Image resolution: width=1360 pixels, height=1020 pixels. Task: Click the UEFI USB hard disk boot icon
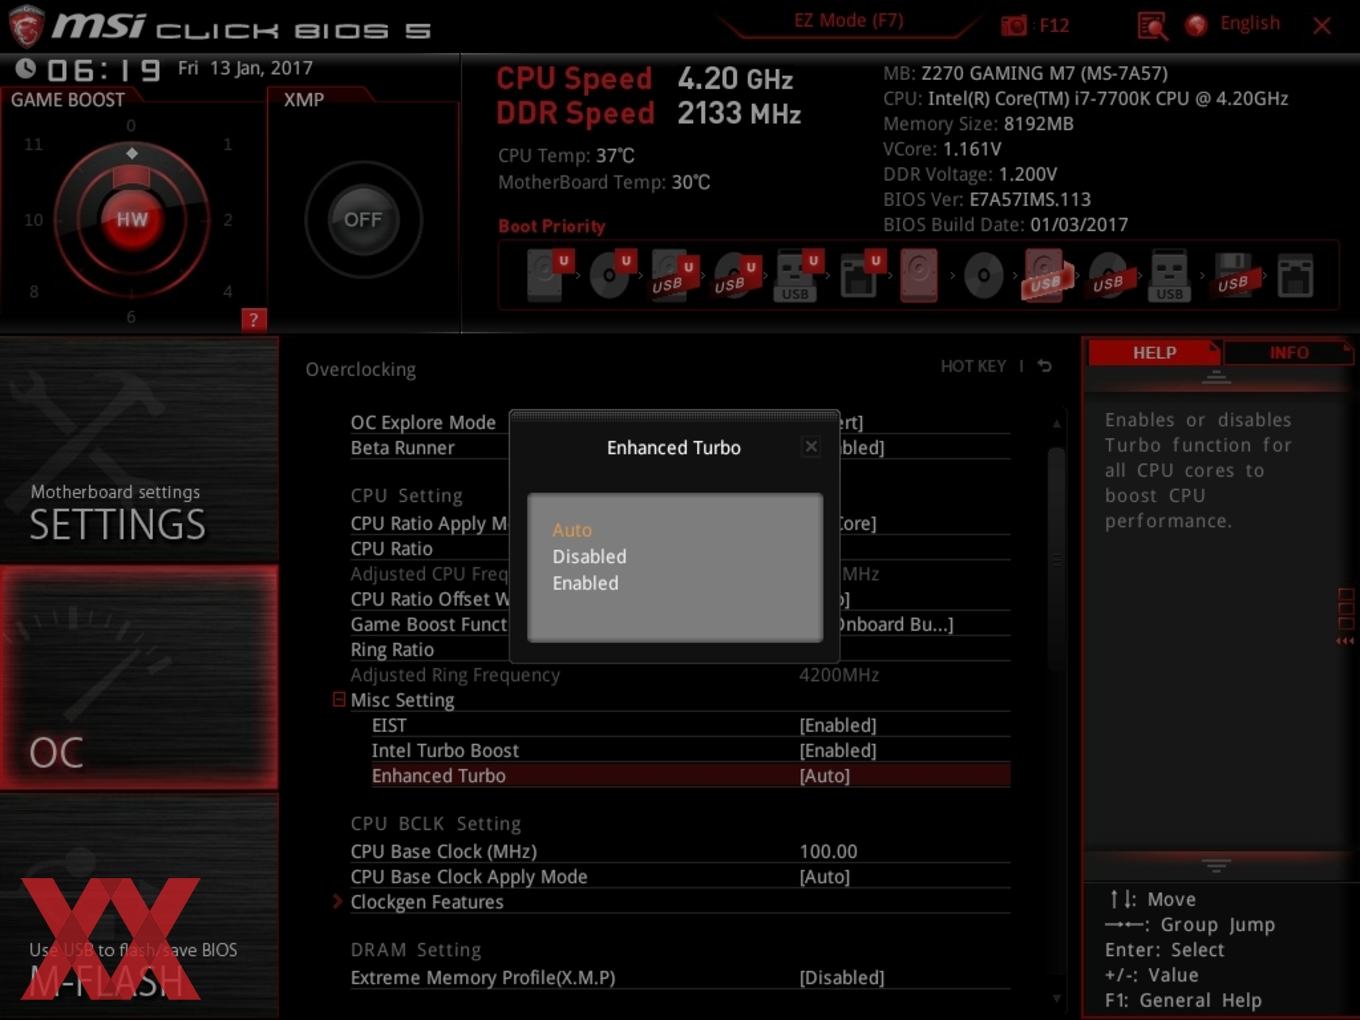(673, 275)
